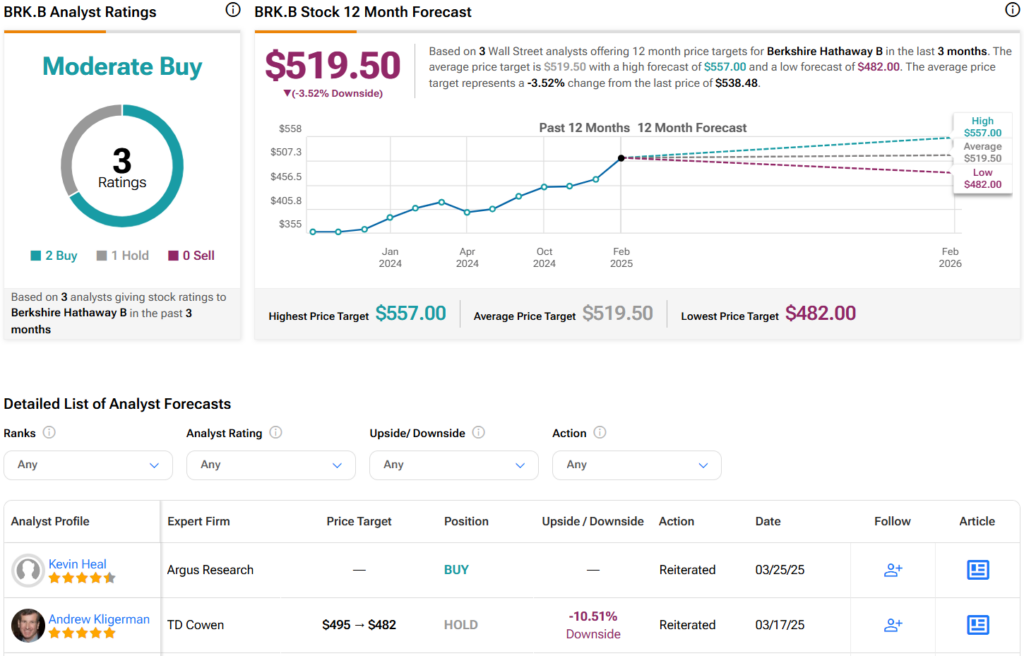The image size is (1024, 656).
Task: Click TD Cowen firm cell
Action: 195,625
